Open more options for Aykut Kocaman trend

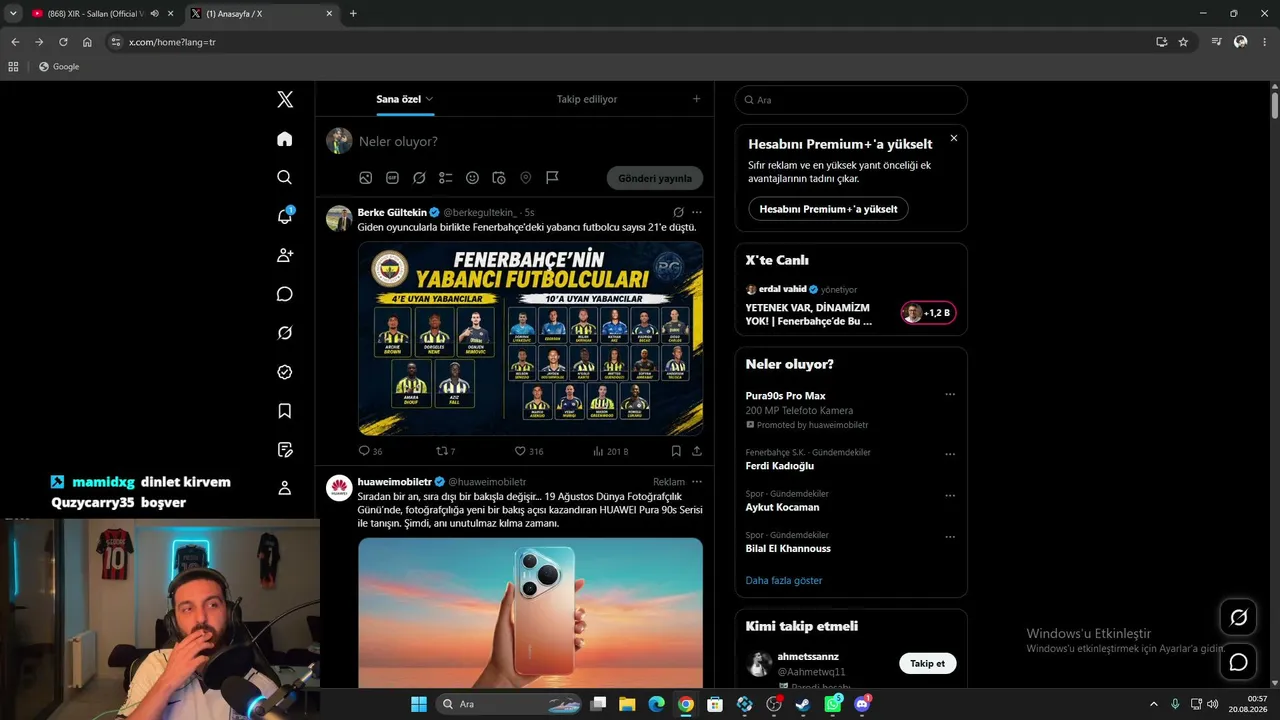(950, 495)
